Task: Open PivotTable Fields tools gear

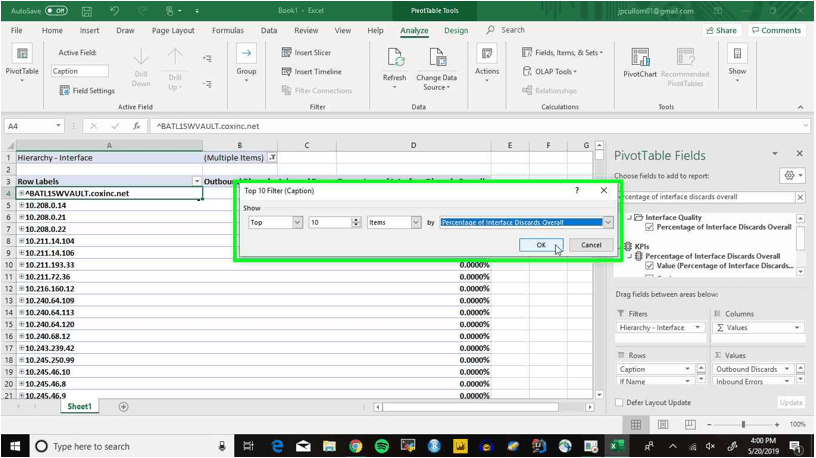Action: click(x=792, y=176)
